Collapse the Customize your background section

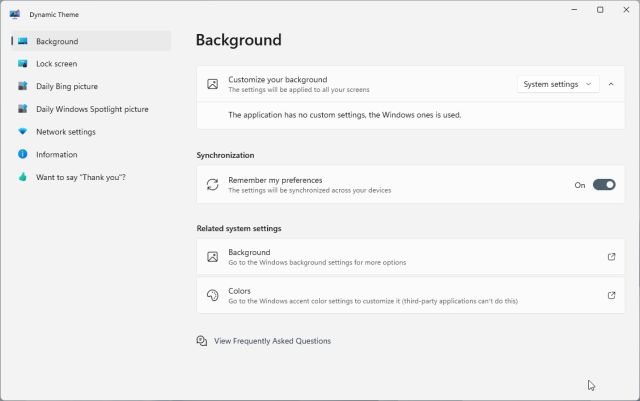611,84
